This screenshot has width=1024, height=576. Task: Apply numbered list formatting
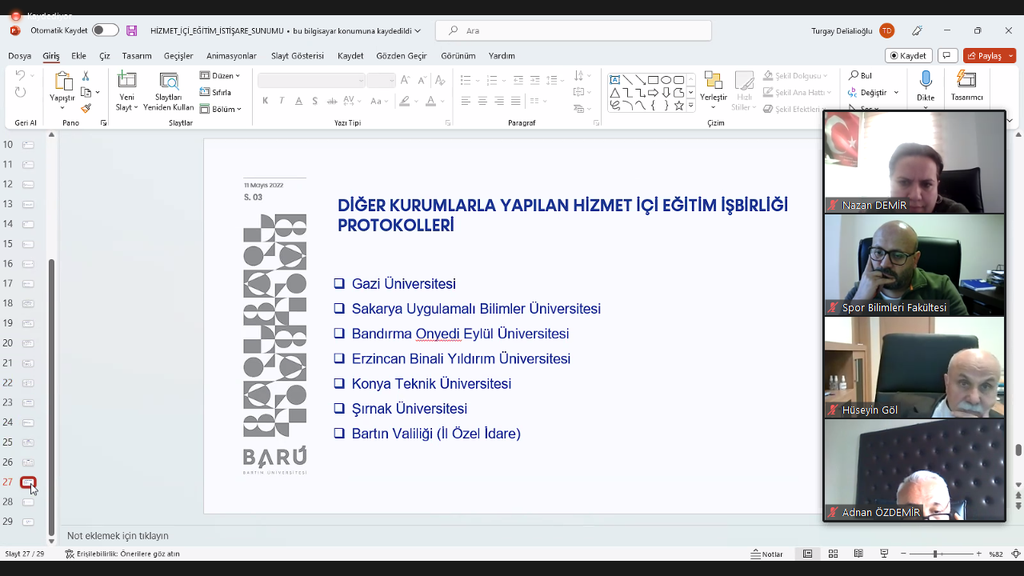[492, 80]
